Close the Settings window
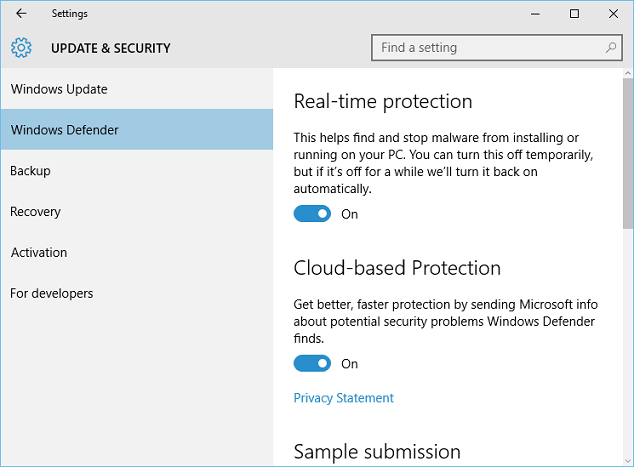Viewport: 634px width, 467px height. pos(613,14)
